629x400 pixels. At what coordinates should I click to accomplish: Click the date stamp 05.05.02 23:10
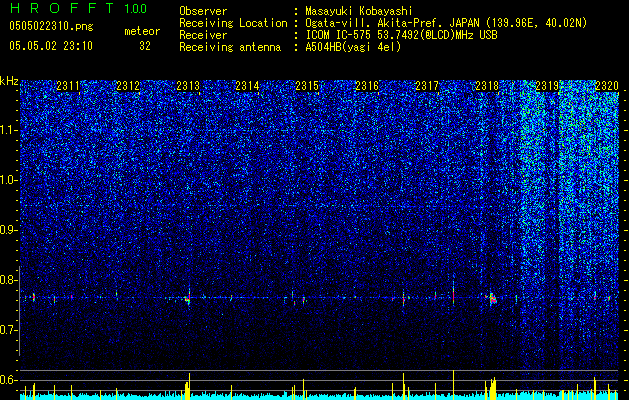coord(51,46)
